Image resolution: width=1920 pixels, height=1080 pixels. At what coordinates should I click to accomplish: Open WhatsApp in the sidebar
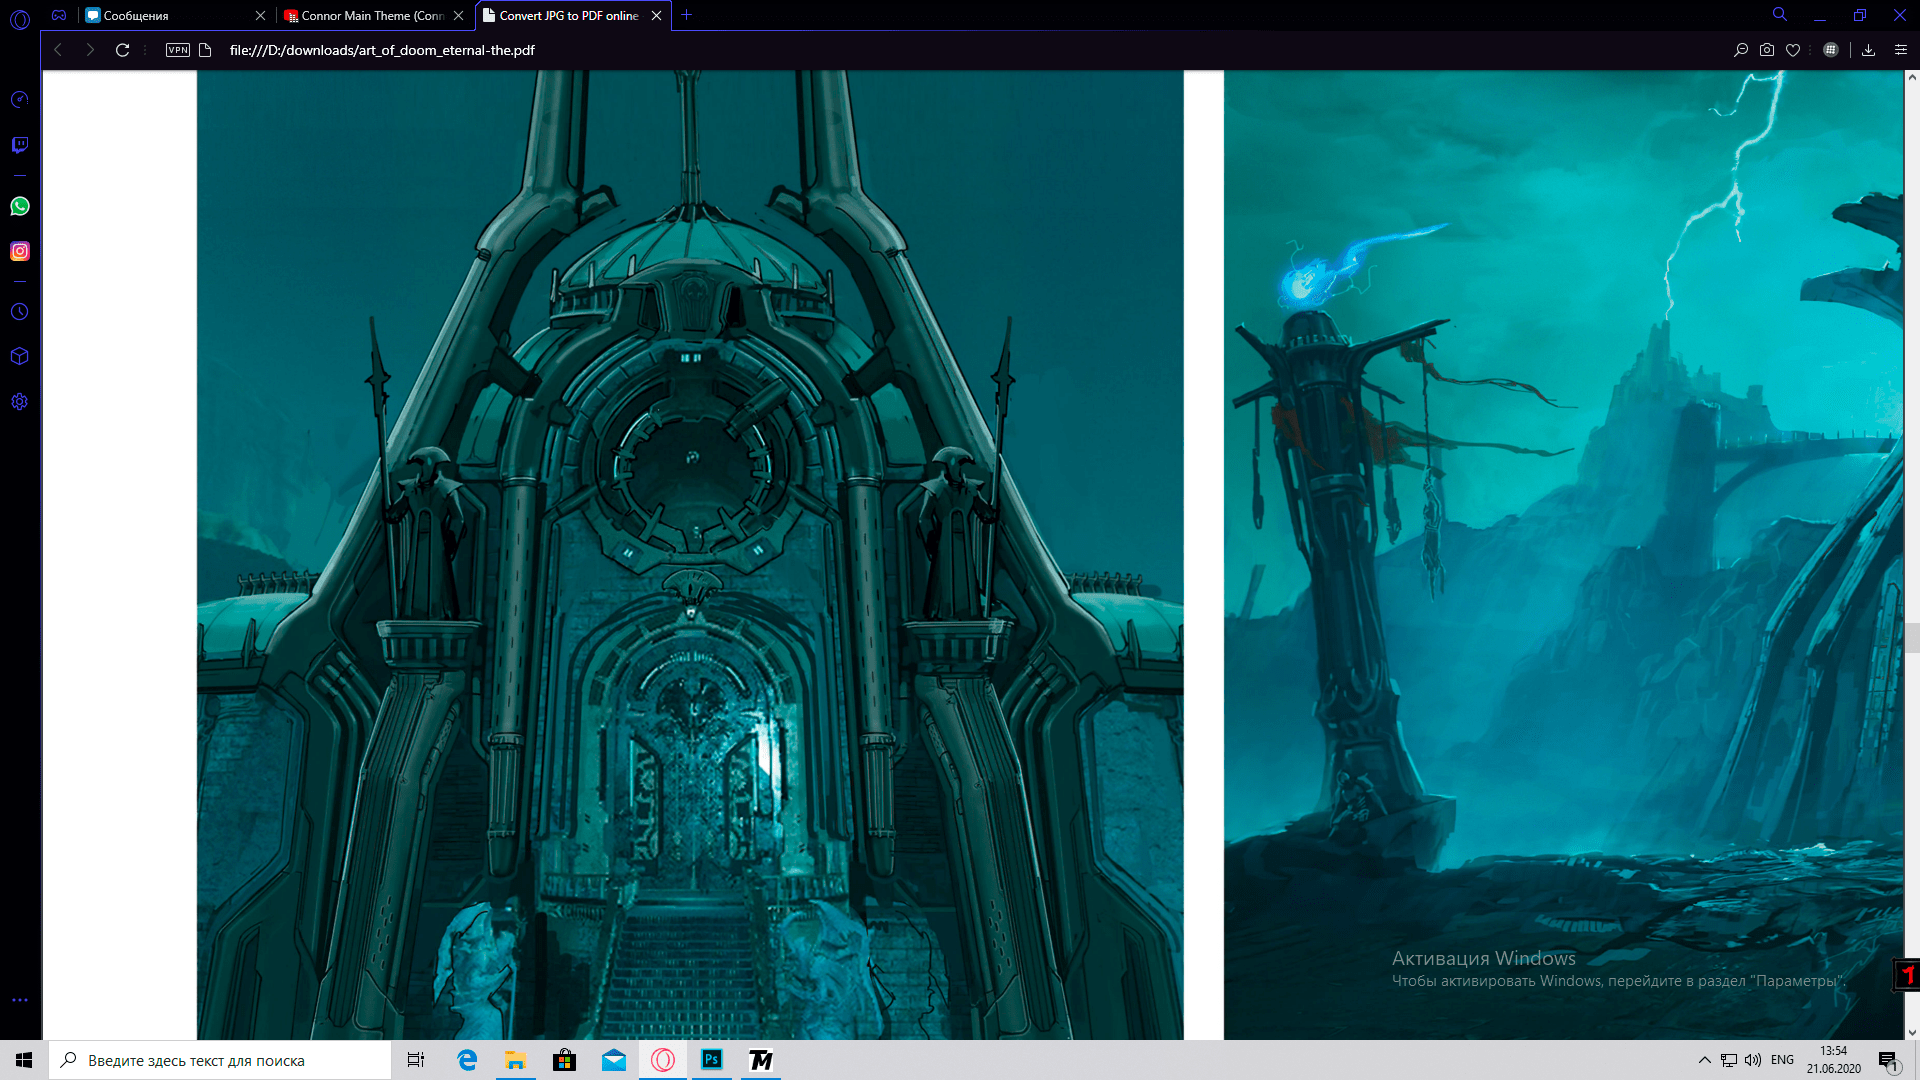[x=19, y=206]
